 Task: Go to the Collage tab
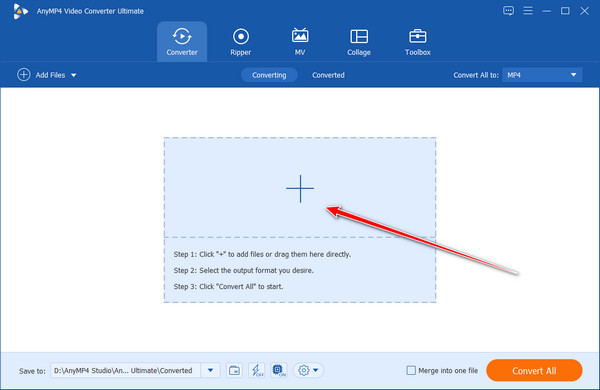pos(359,42)
